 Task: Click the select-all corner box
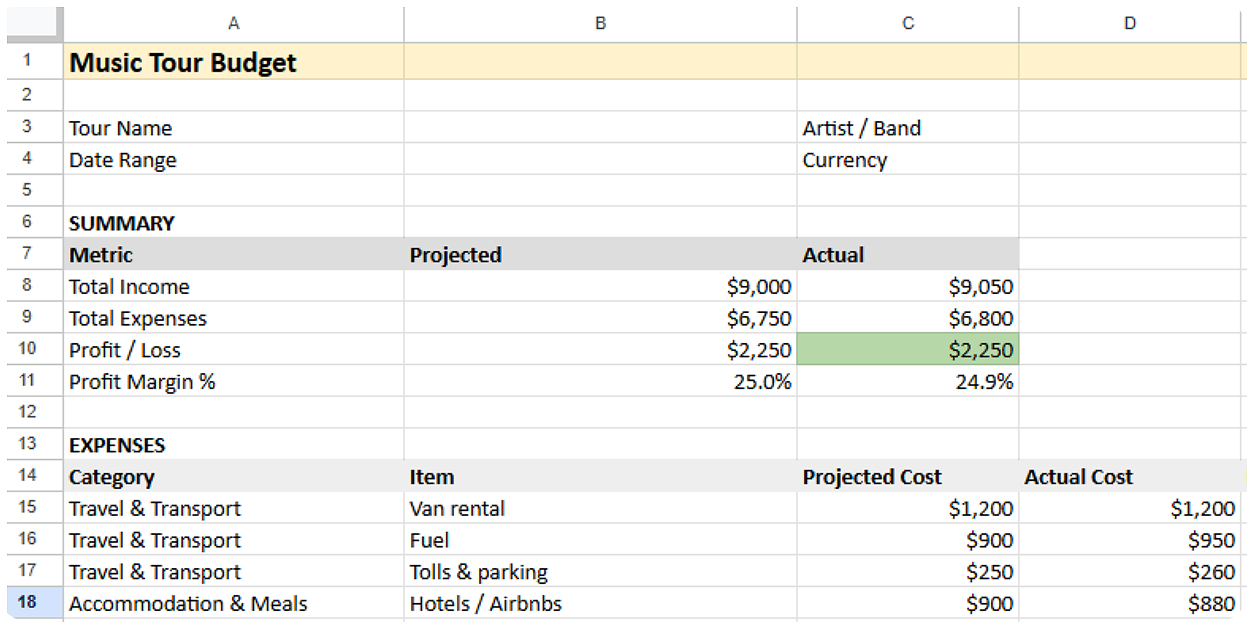pos(34,23)
